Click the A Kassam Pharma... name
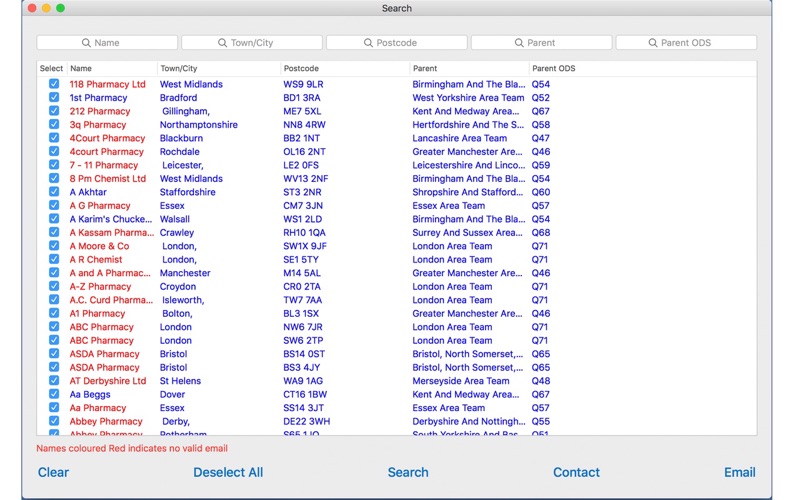 point(112,232)
